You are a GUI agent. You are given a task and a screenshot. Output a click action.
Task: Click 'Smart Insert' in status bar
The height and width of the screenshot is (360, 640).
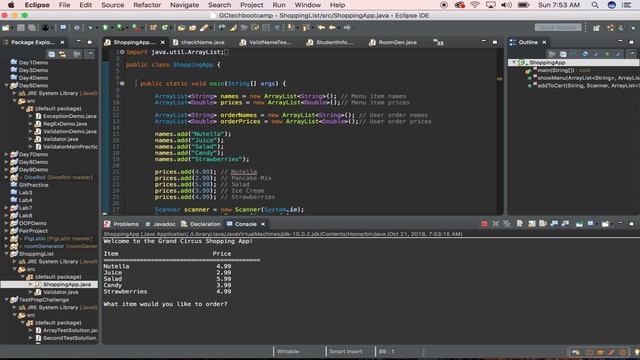click(346, 351)
